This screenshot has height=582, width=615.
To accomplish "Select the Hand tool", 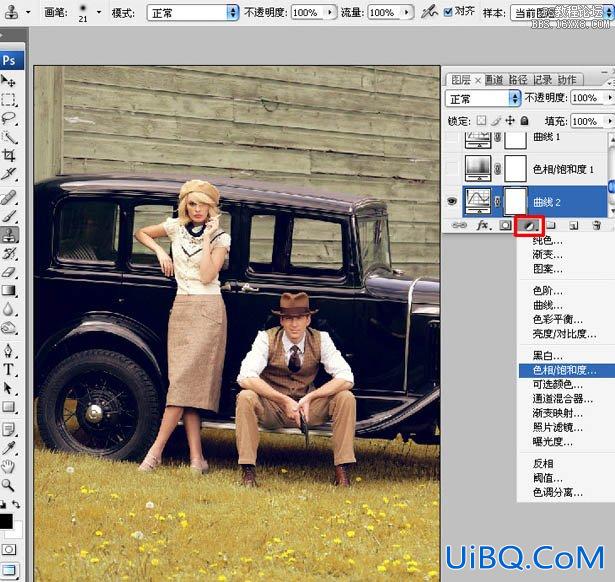I will click(x=8, y=467).
